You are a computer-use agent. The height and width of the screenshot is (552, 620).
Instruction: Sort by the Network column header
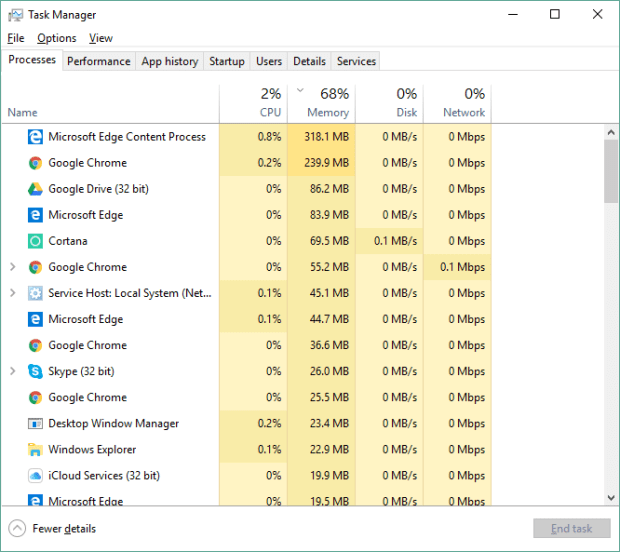click(457, 104)
